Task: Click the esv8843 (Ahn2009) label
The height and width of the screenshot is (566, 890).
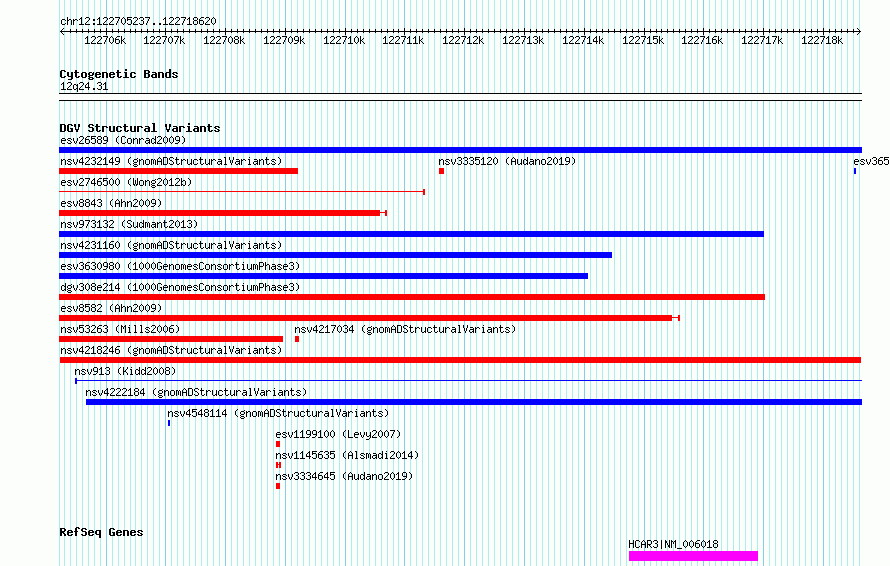Action: [x=111, y=203]
